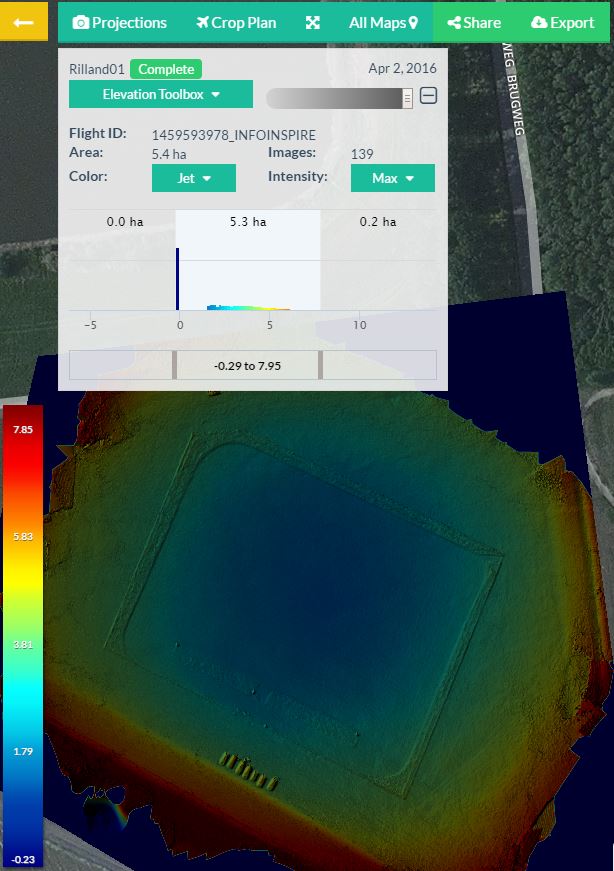Collapse the panel with minus icon
614x871 pixels.
click(429, 96)
